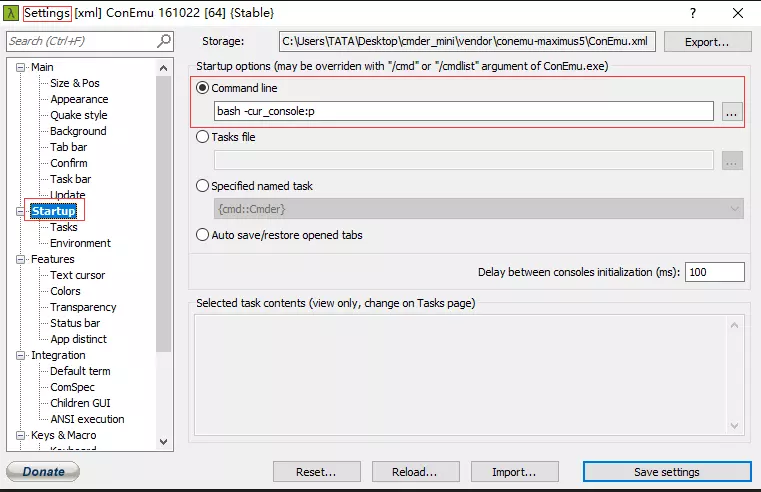Browse for command line using ellipsis button
Image resolution: width=761 pixels, height=492 pixels.
[732, 112]
